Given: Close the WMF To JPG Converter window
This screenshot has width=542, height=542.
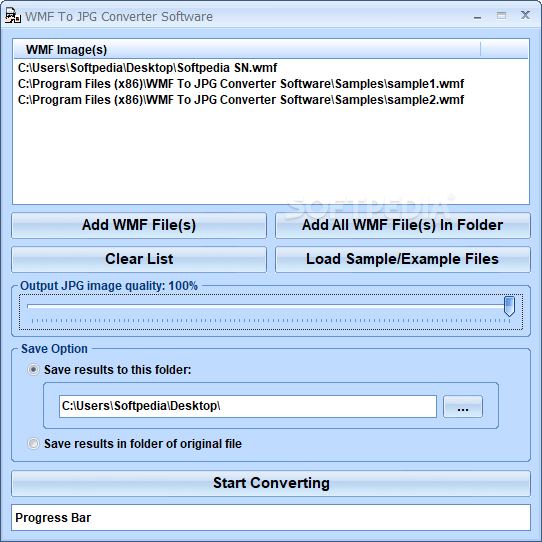Looking at the screenshot, I should [525, 15].
